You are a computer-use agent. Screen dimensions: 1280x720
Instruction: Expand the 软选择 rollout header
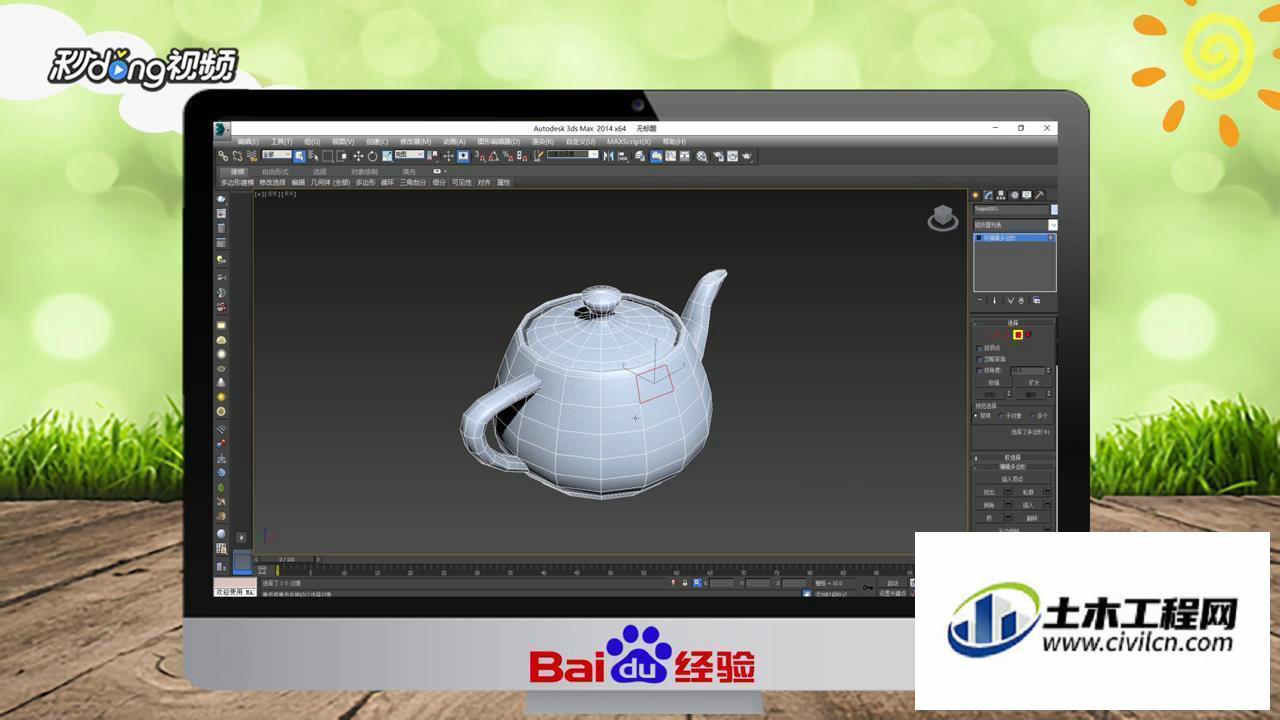point(1013,458)
